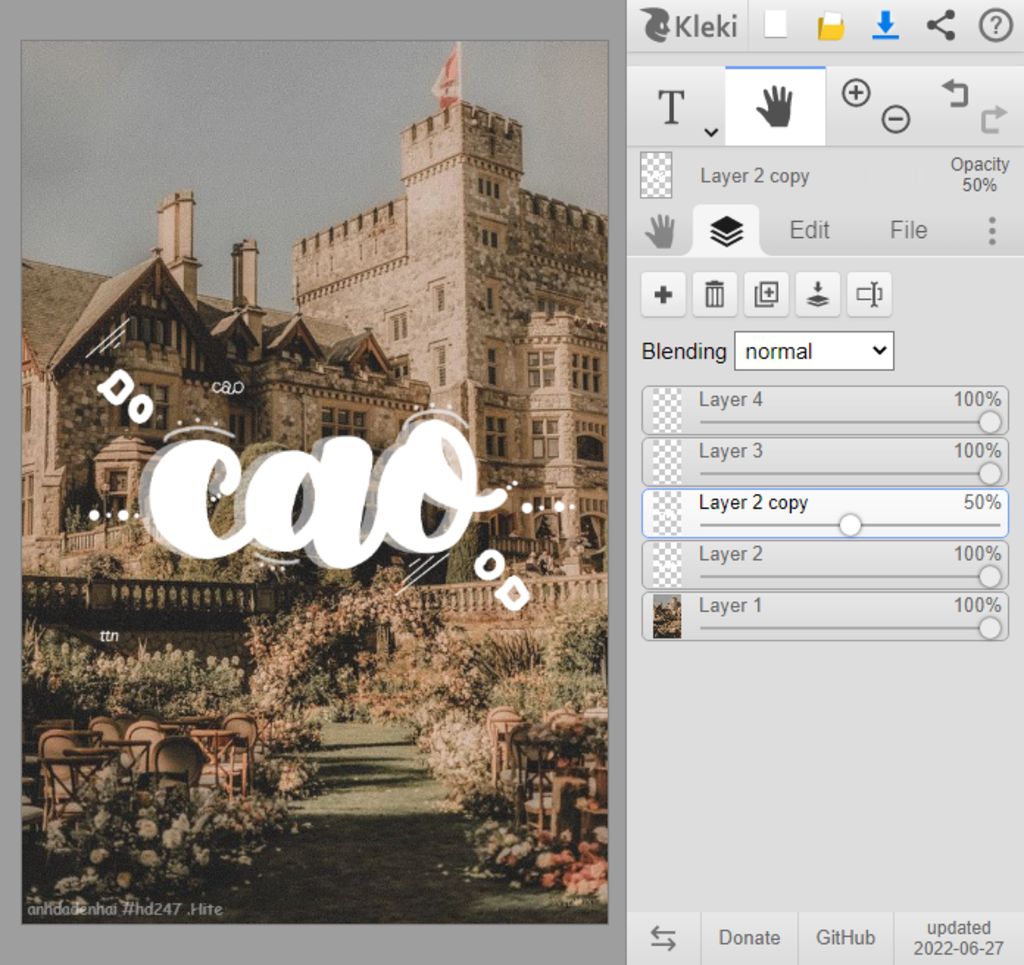Click Layer 3 opacity slider handle
Image resolution: width=1024 pixels, height=965 pixels.
pyautogui.click(x=990, y=473)
